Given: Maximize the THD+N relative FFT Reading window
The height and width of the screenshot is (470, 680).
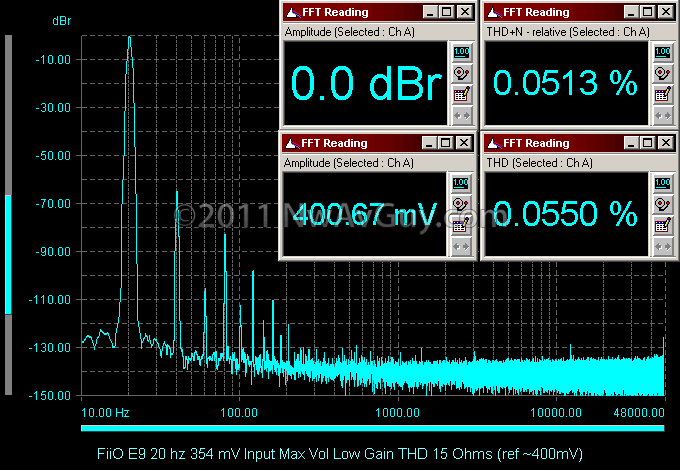Looking at the screenshot, I should point(648,12).
